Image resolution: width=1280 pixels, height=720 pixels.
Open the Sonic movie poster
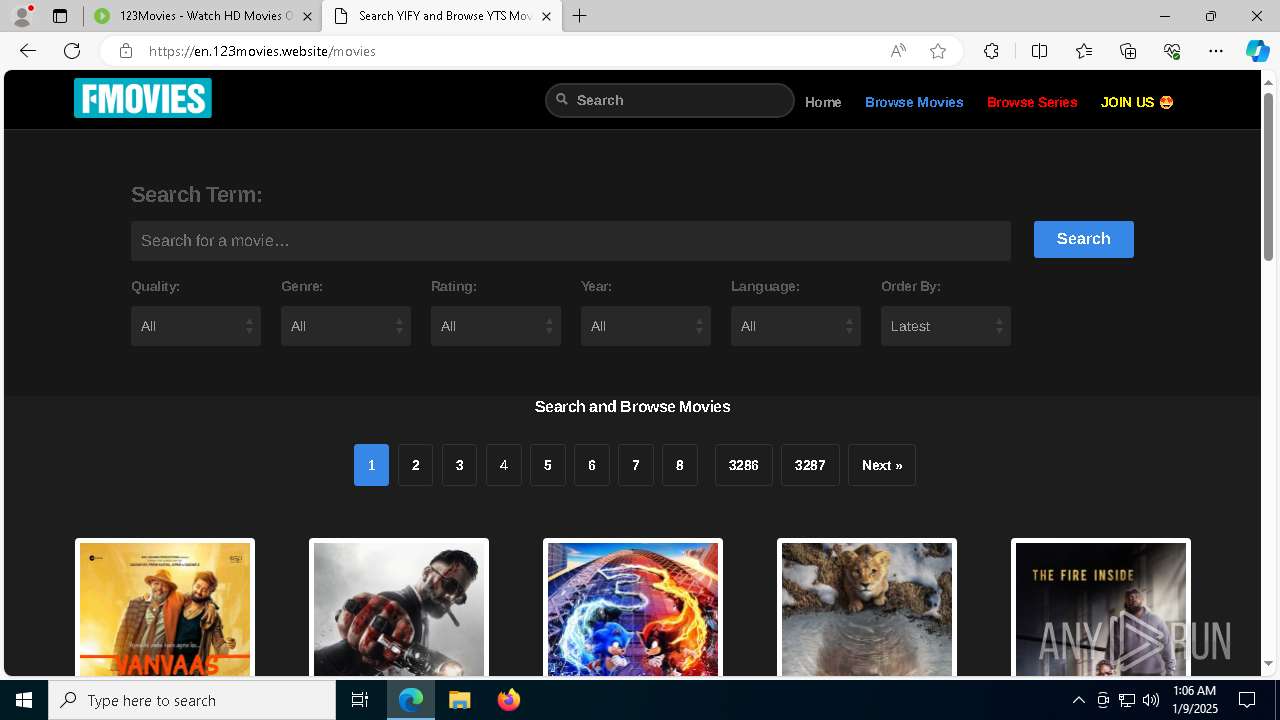click(x=633, y=609)
